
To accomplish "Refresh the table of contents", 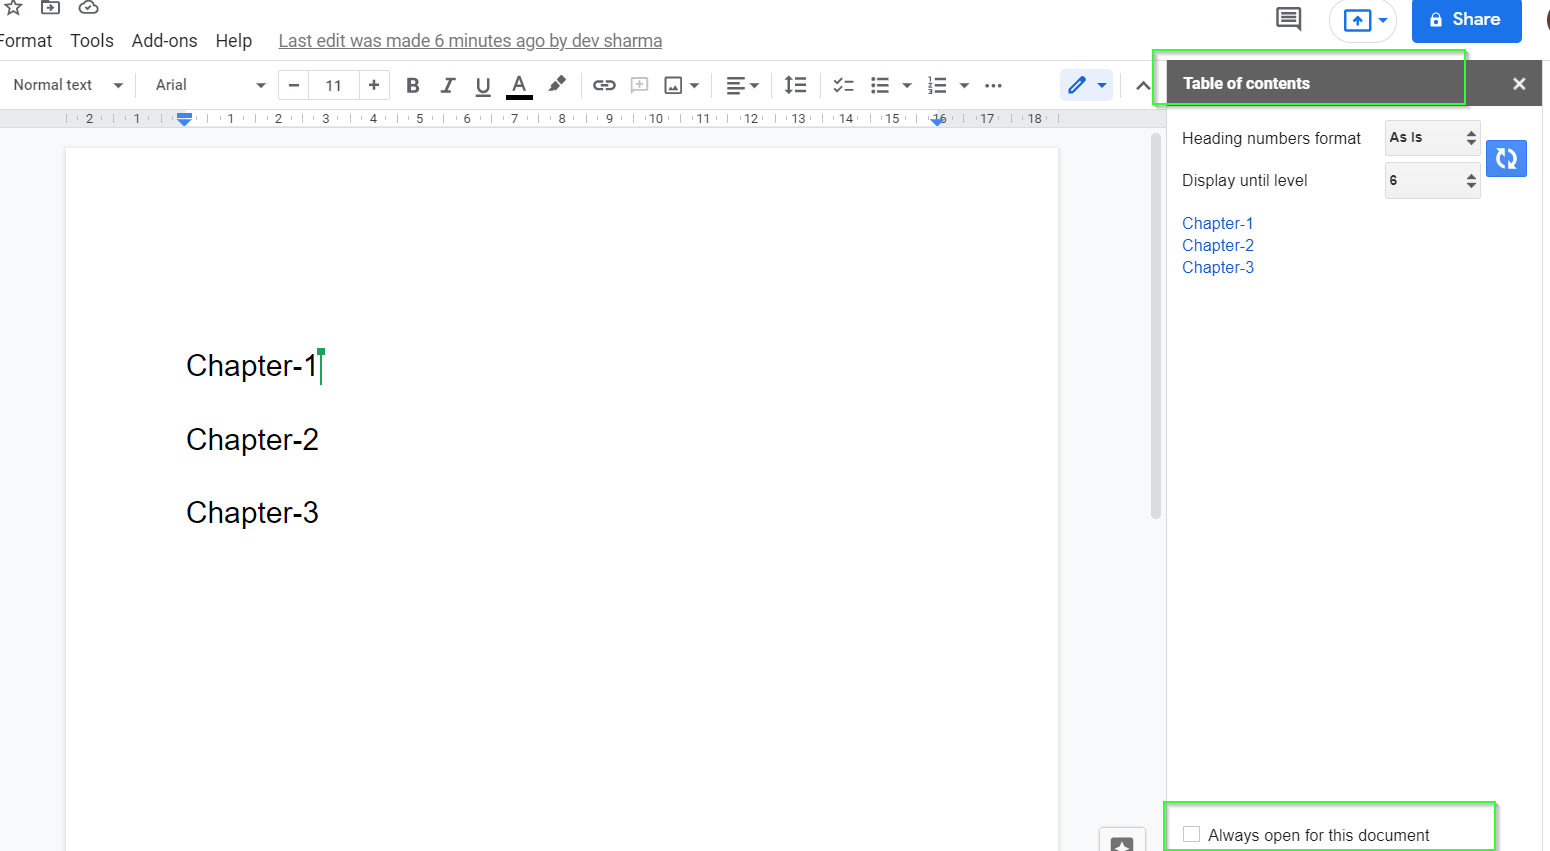I will 1506,158.
